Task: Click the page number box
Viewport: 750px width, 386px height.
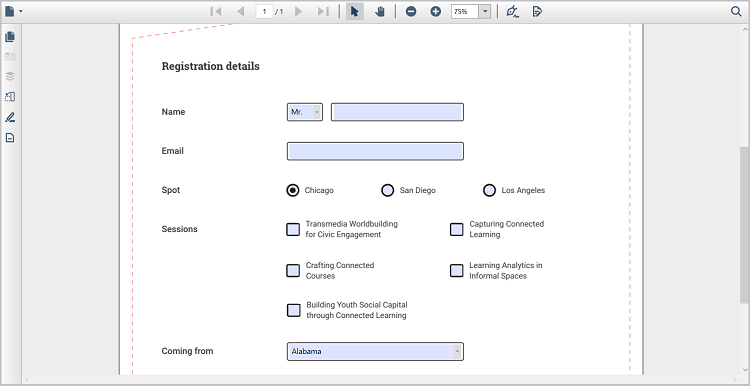Action: pyautogui.click(x=264, y=11)
